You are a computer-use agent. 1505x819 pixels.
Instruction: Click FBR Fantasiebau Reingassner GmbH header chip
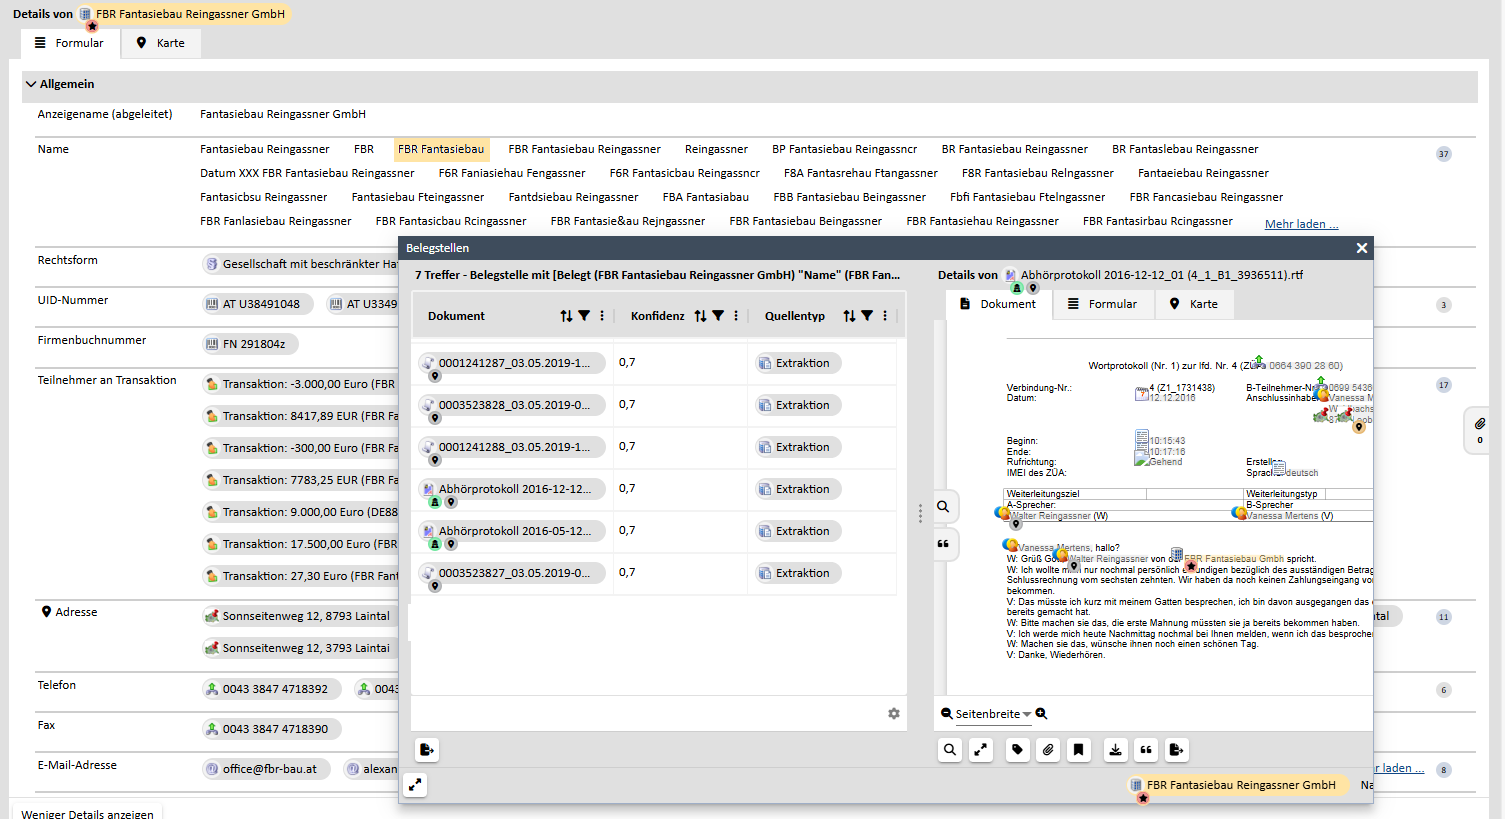pos(186,14)
